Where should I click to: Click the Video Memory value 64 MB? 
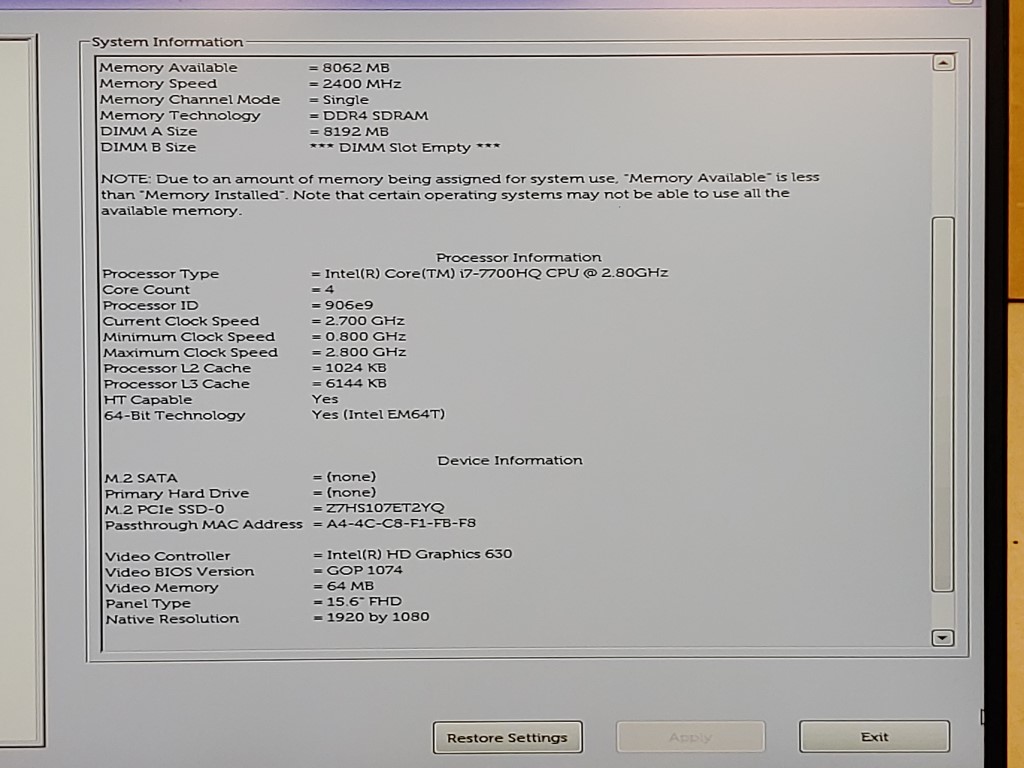350,586
